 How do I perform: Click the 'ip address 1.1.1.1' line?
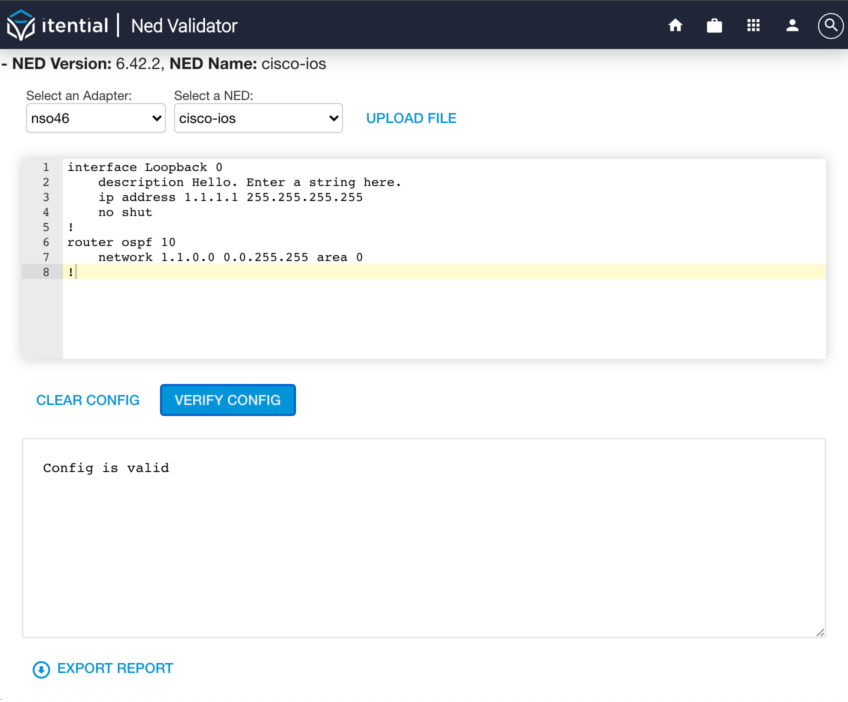click(230, 197)
